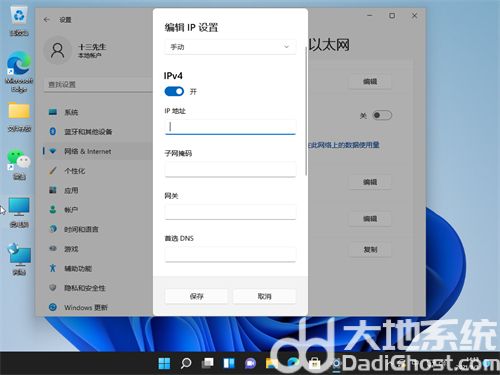500x375 pixels.
Task: Toggle the 关 switch in 以太网 page
Action: point(382,115)
